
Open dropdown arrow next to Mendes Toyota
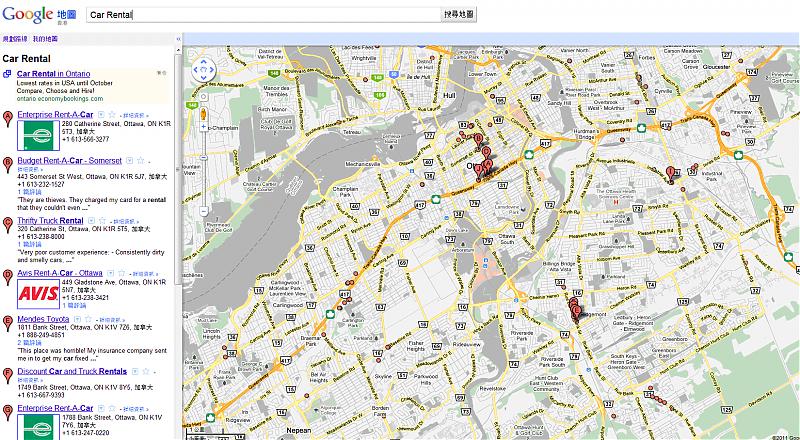(x=77, y=319)
